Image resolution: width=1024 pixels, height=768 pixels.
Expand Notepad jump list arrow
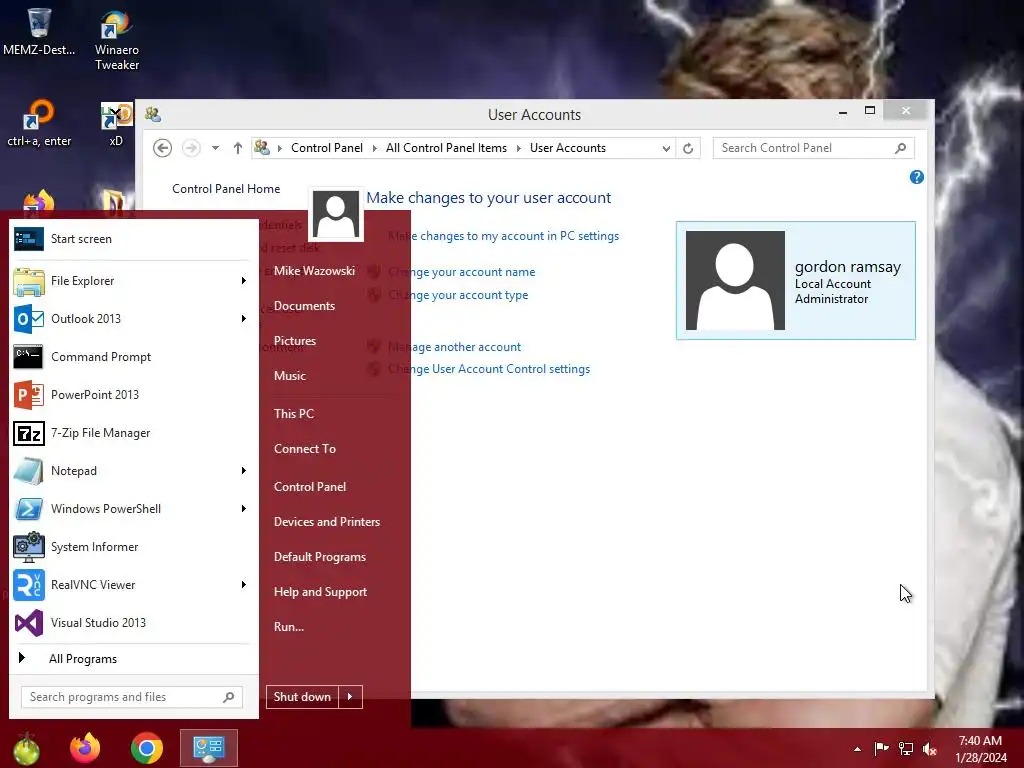point(243,471)
